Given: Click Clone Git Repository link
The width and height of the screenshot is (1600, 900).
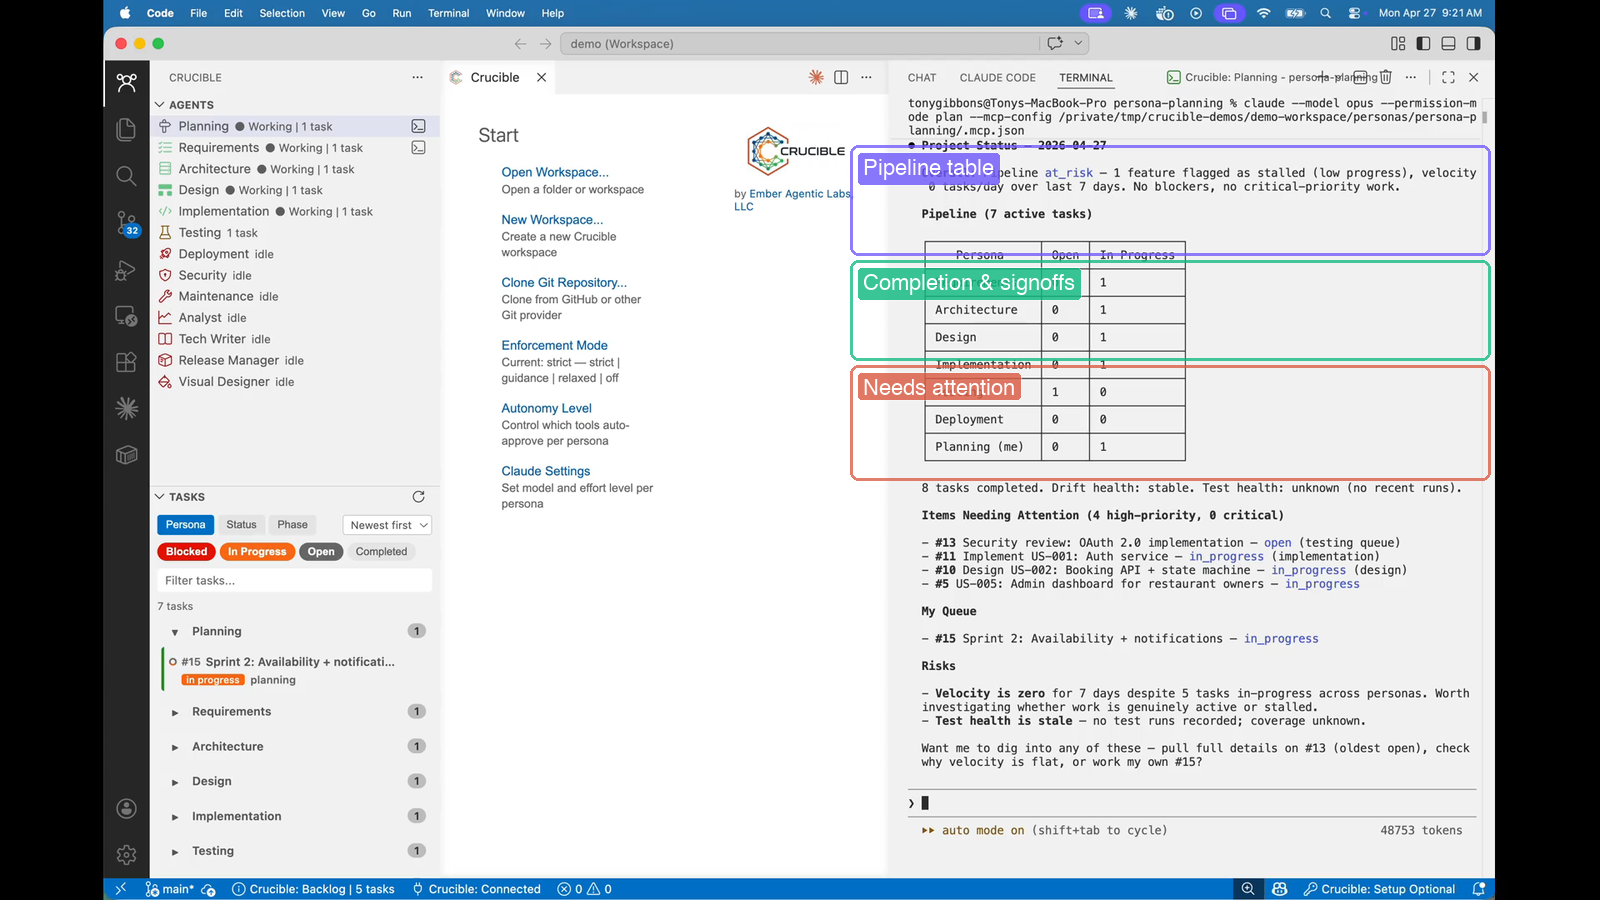Looking at the screenshot, I should (564, 282).
